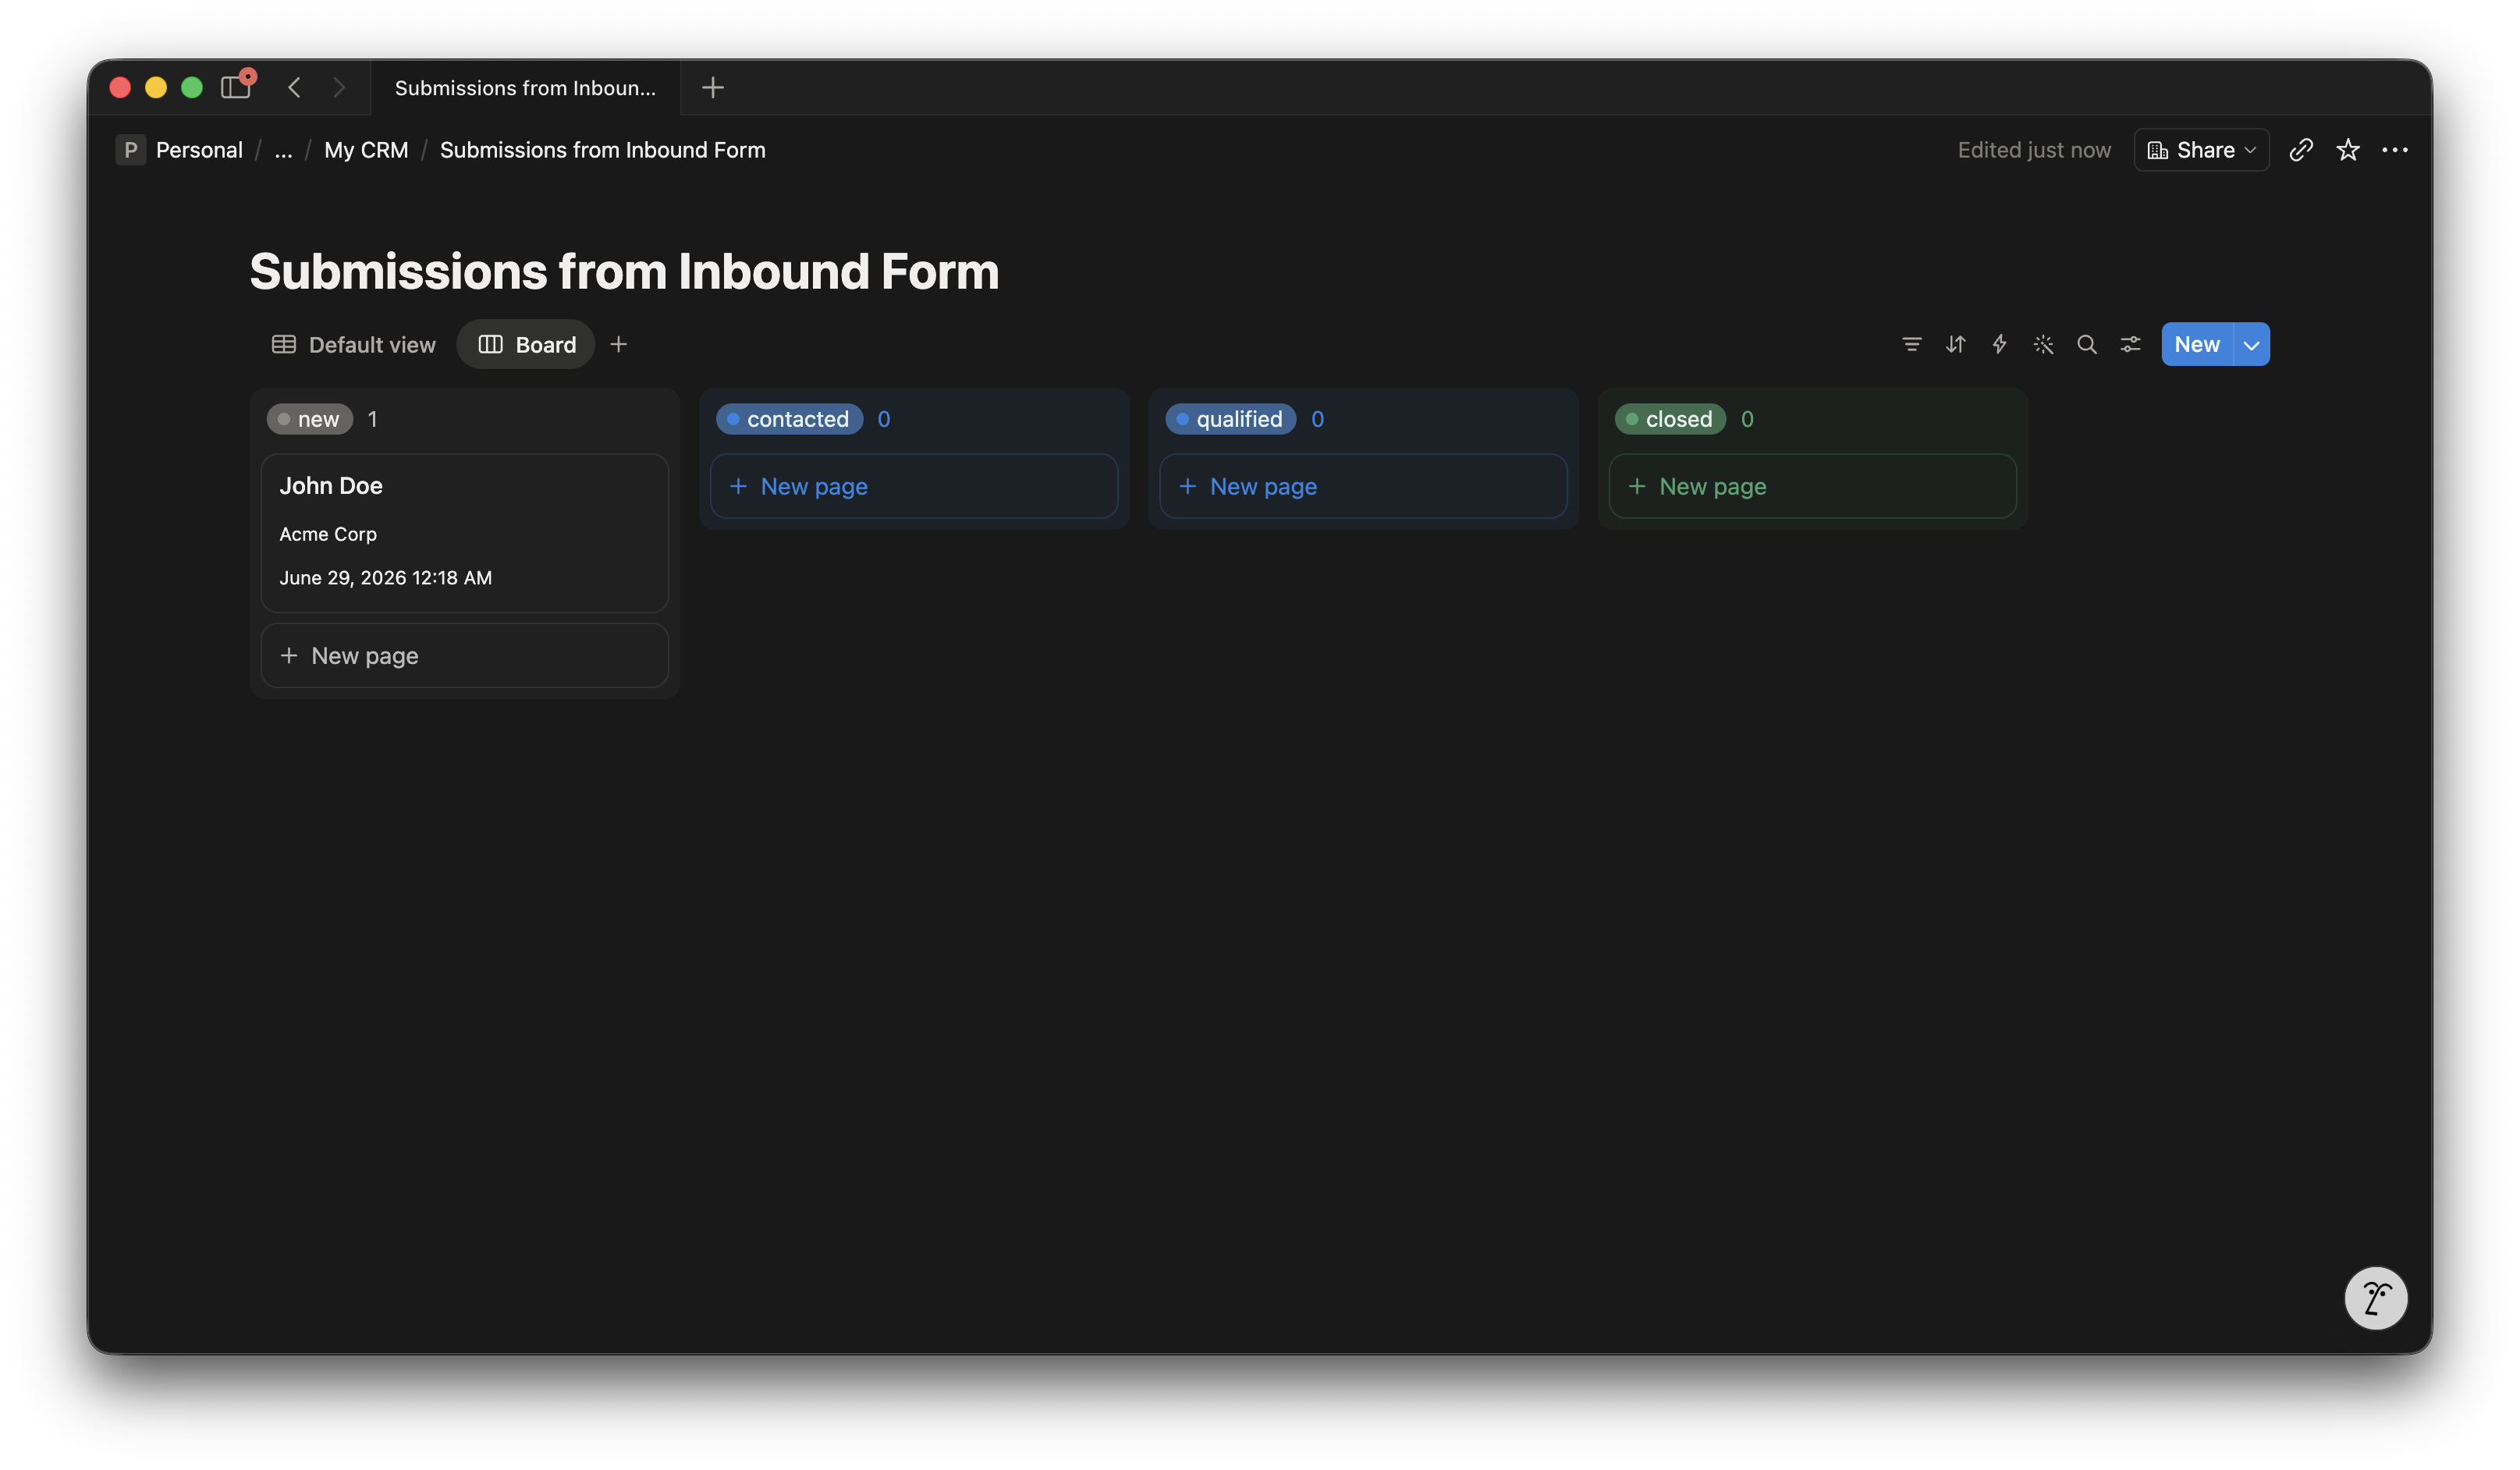Image resolution: width=2520 pixels, height=1470 pixels.
Task: Go forward with the right arrow
Action: tap(339, 87)
